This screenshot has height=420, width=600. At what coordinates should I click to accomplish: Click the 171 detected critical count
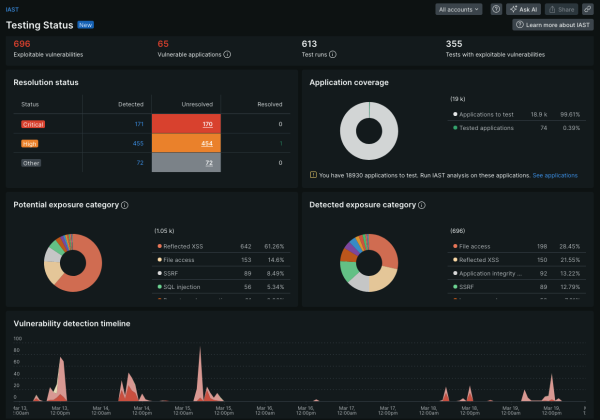click(x=139, y=124)
